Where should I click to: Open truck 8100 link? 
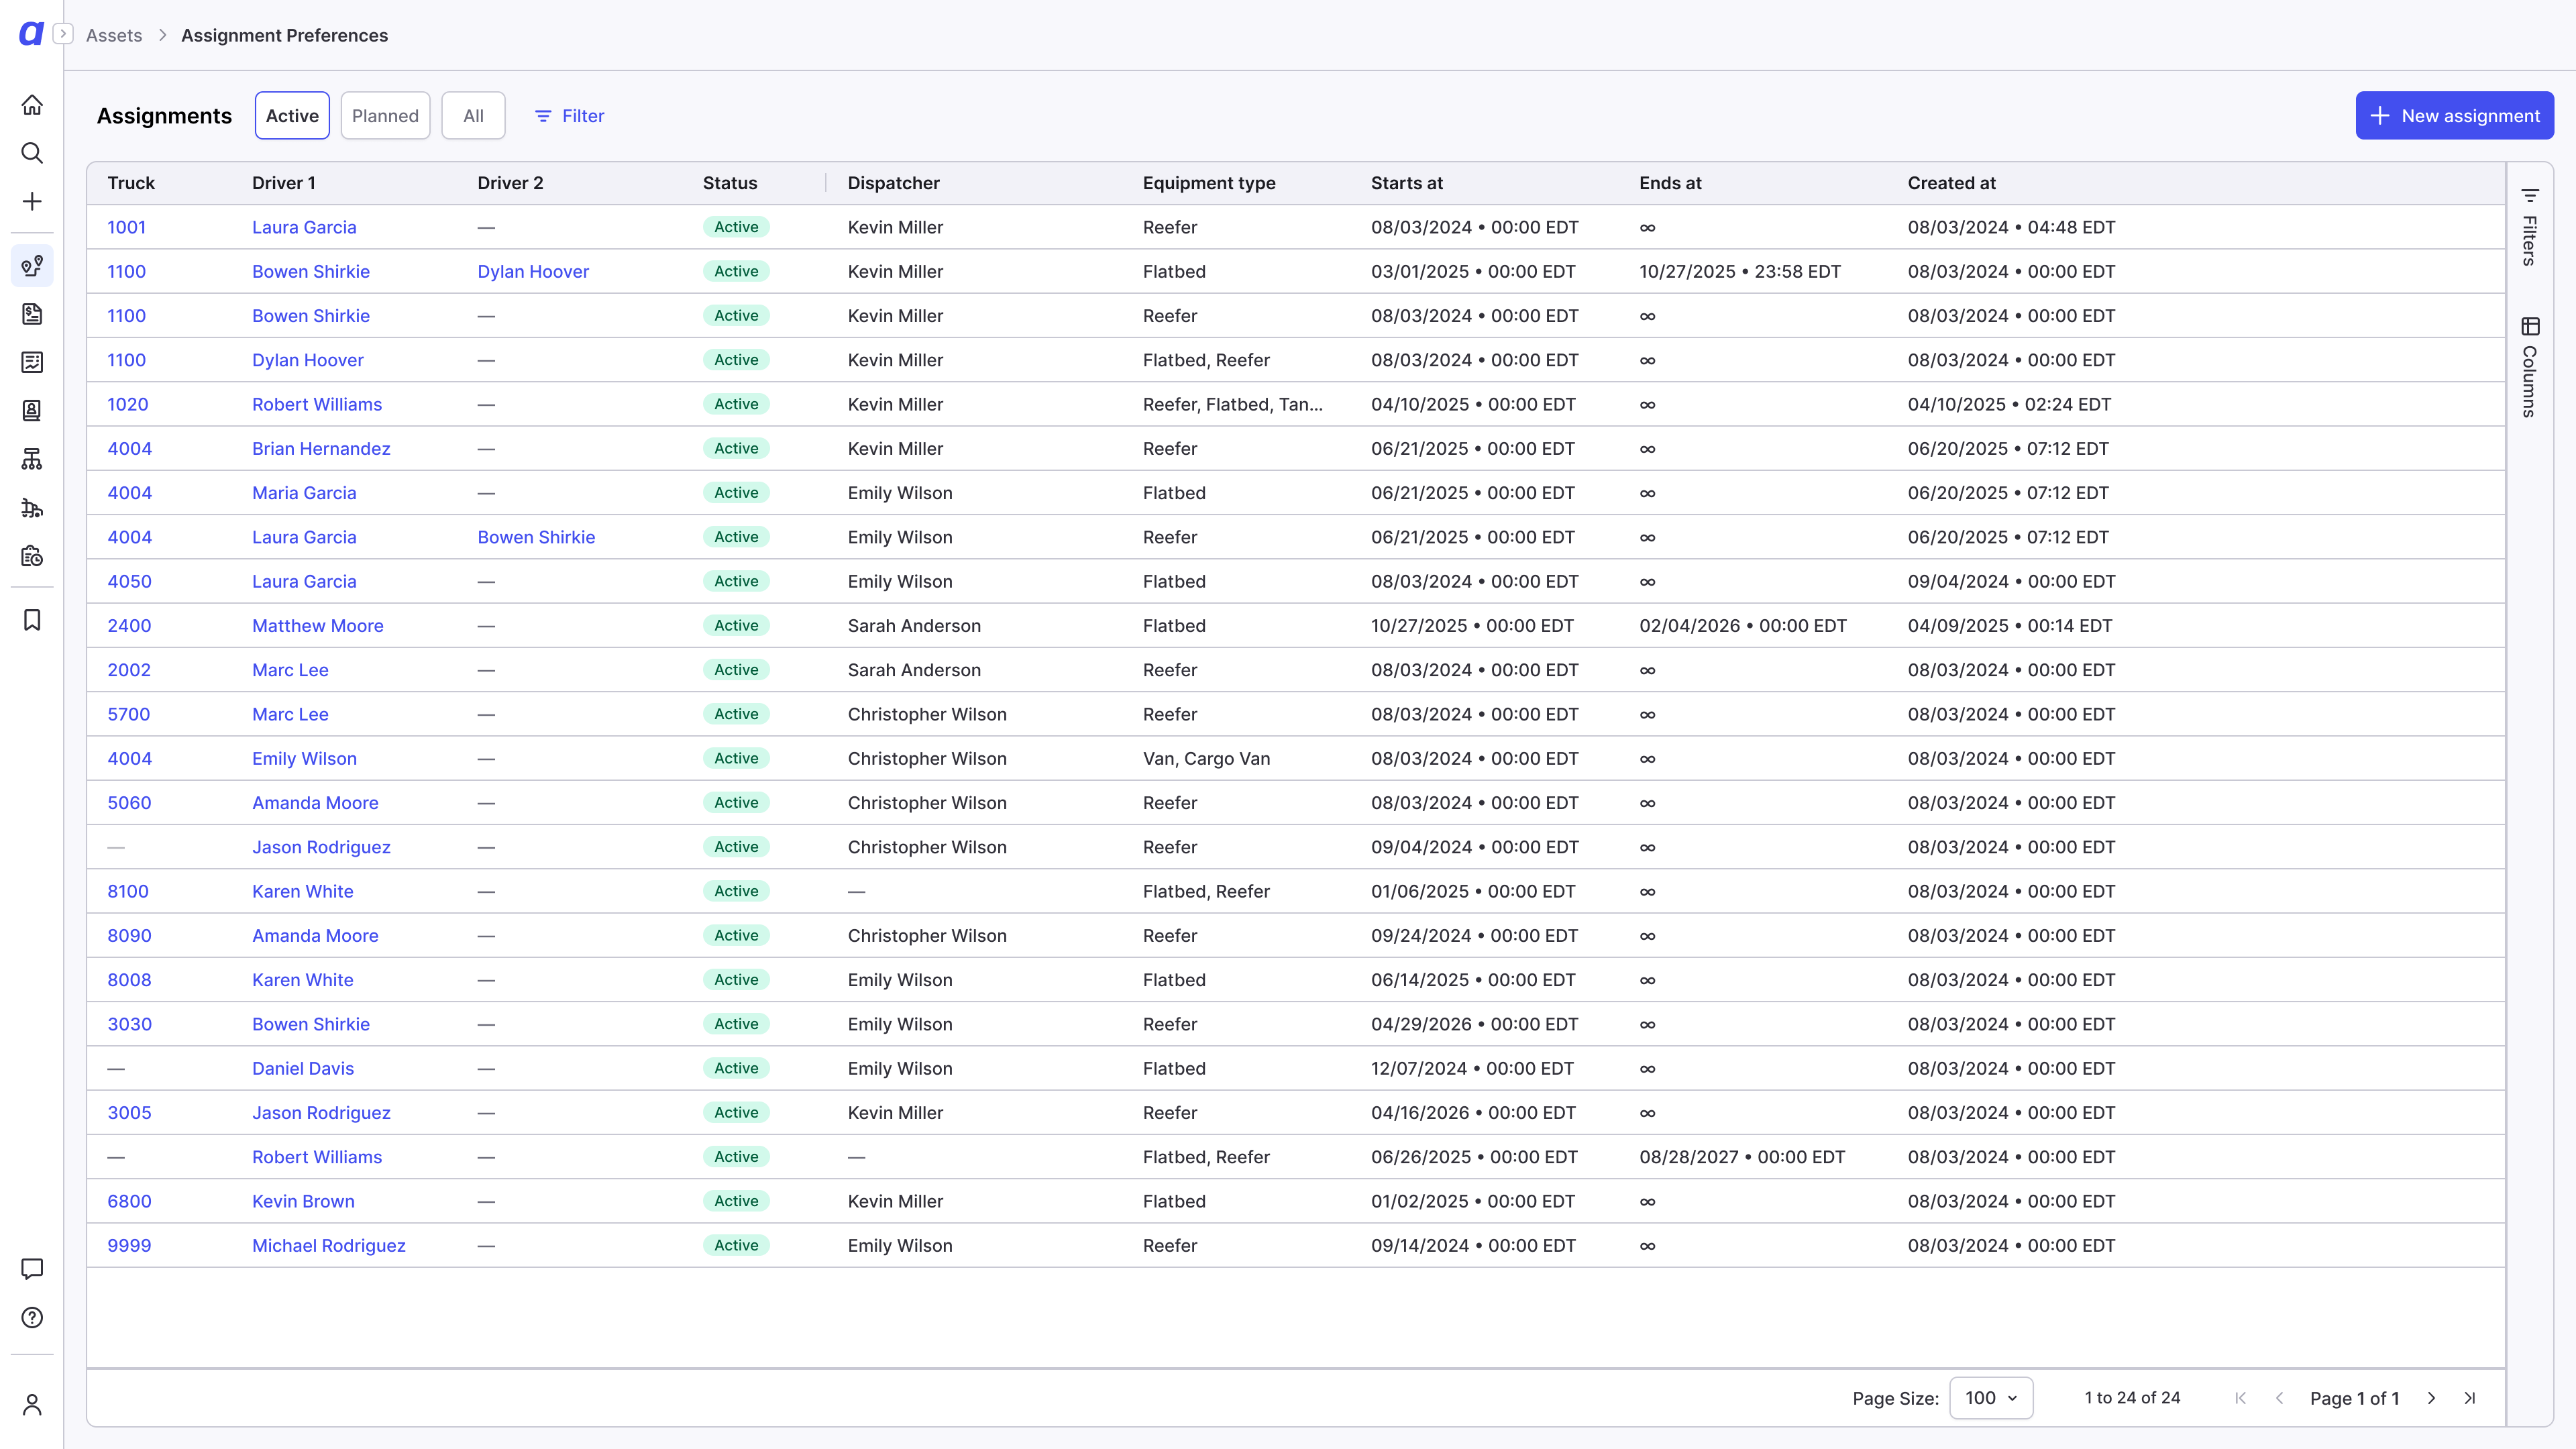click(127, 891)
